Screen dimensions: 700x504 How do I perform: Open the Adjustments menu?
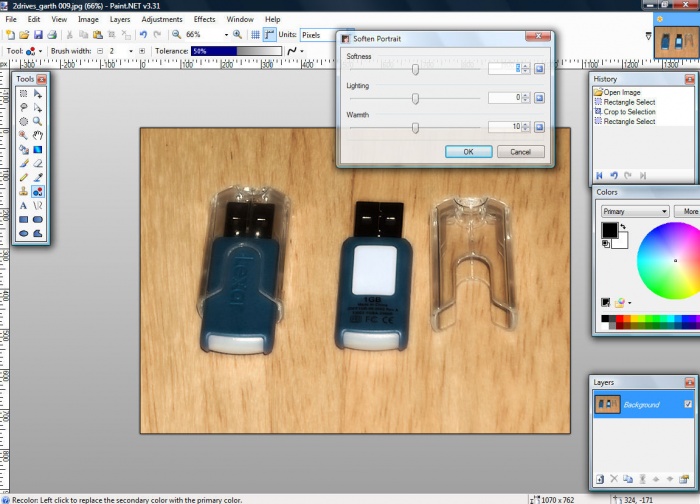(161, 19)
